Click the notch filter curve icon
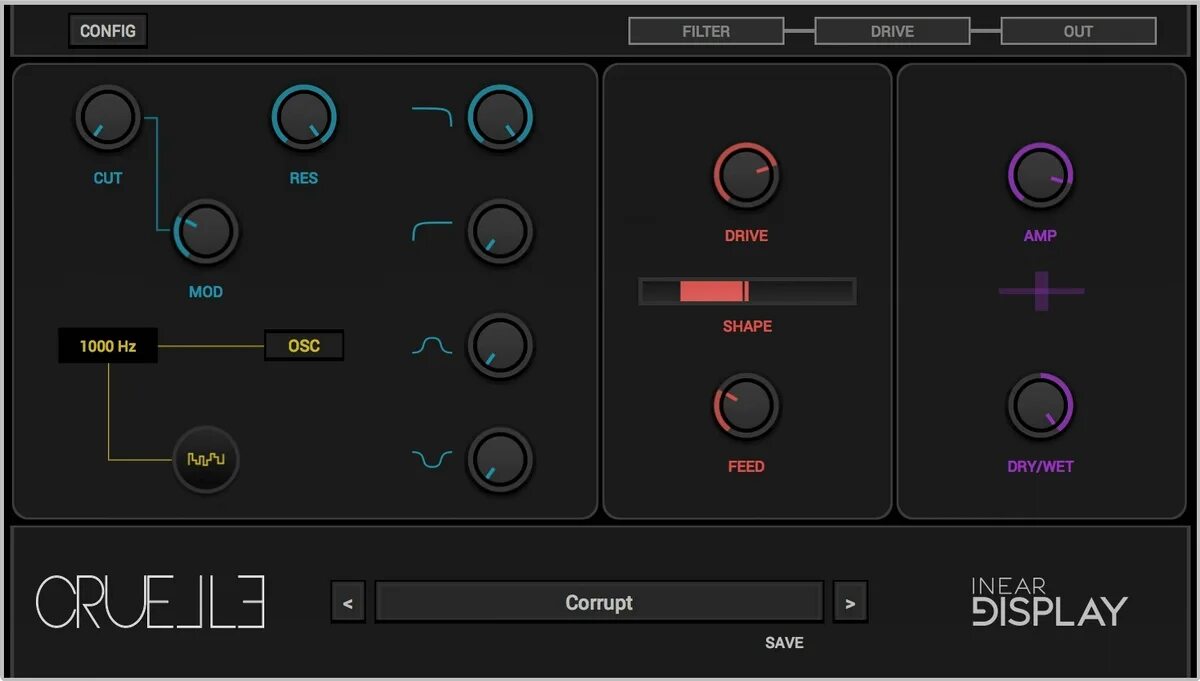 pos(432,460)
